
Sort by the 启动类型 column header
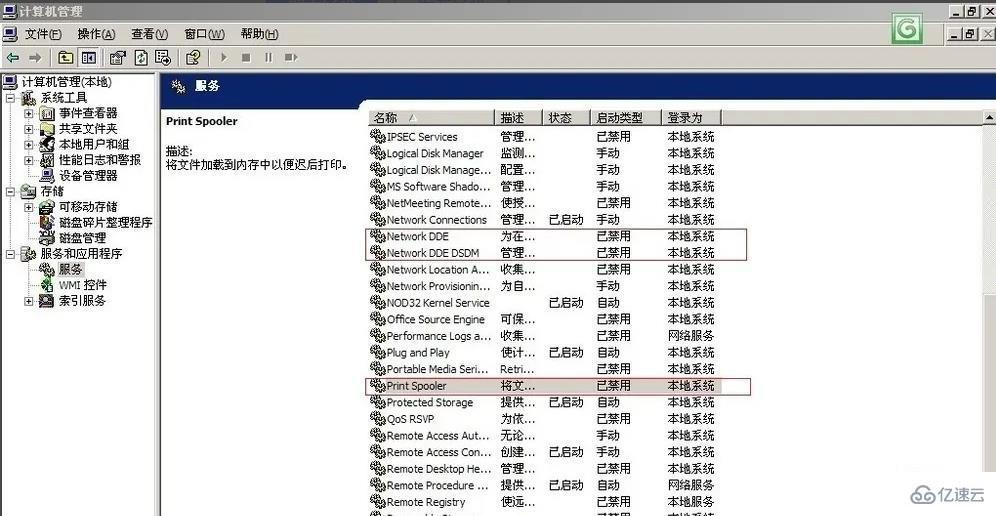(626, 118)
